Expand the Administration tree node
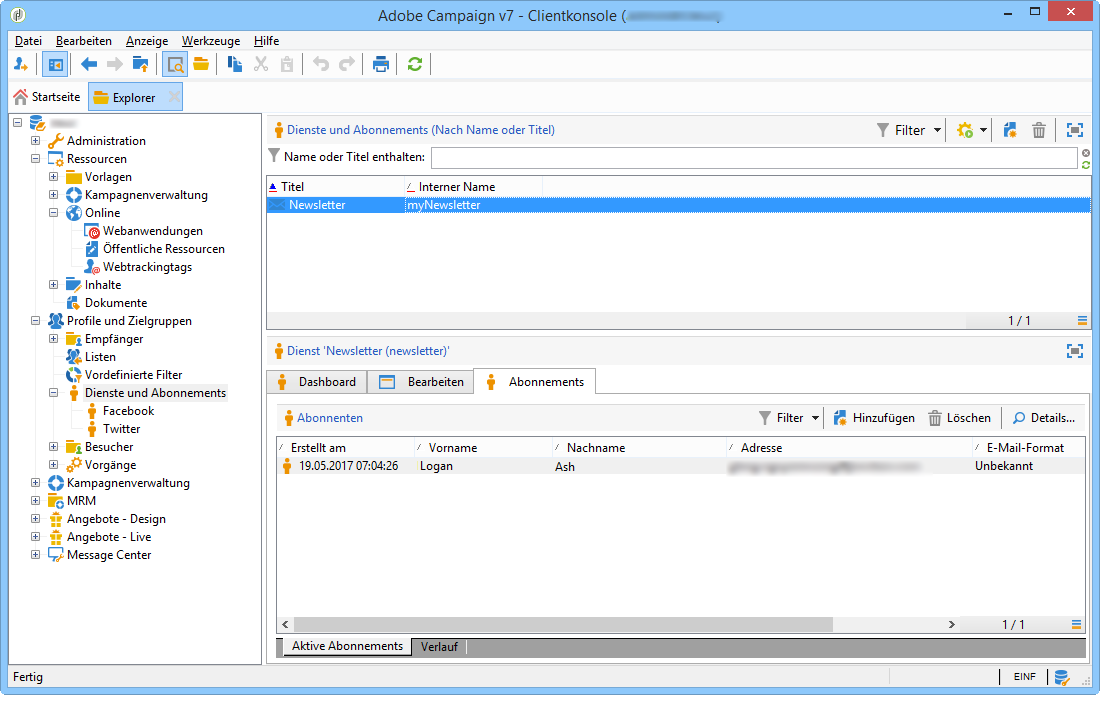Image resolution: width=1100 pixels, height=707 pixels. pos(35,140)
